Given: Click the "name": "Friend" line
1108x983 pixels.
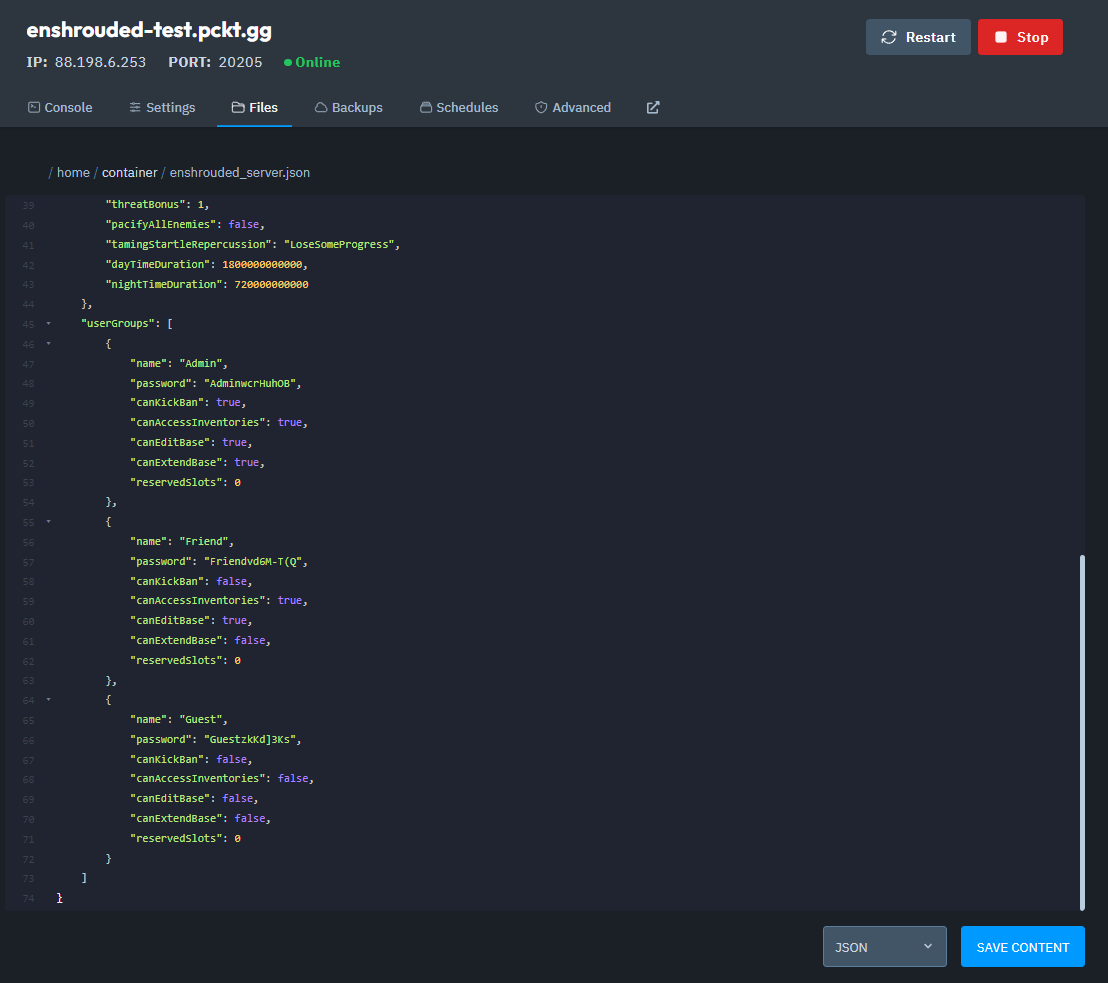Looking at the screenshot, I should 182,541.
